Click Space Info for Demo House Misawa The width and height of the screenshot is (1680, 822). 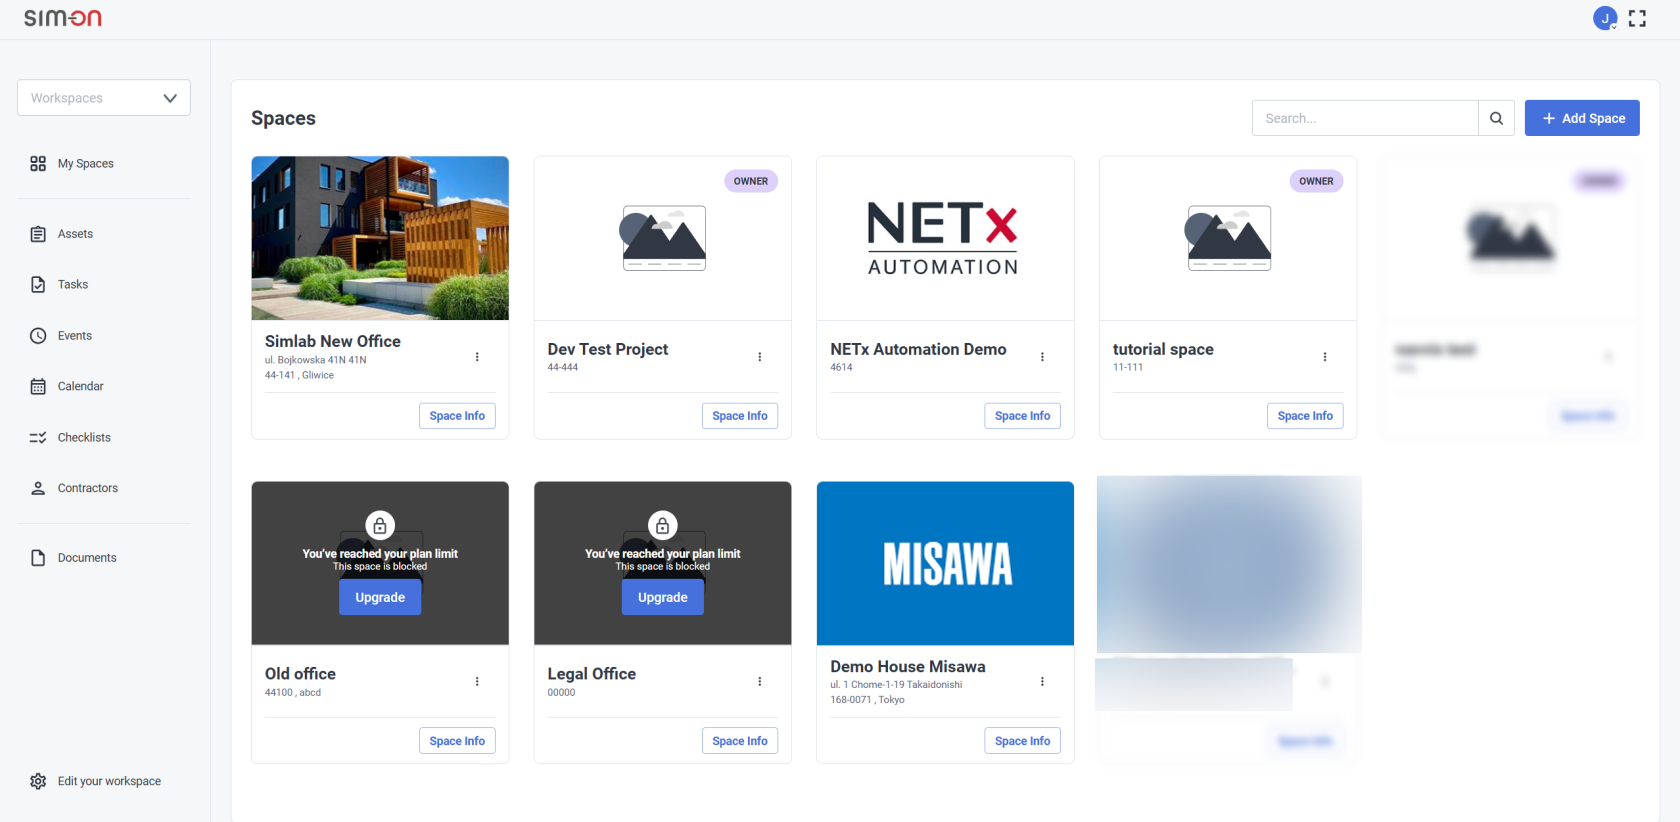coord(1023,741)
